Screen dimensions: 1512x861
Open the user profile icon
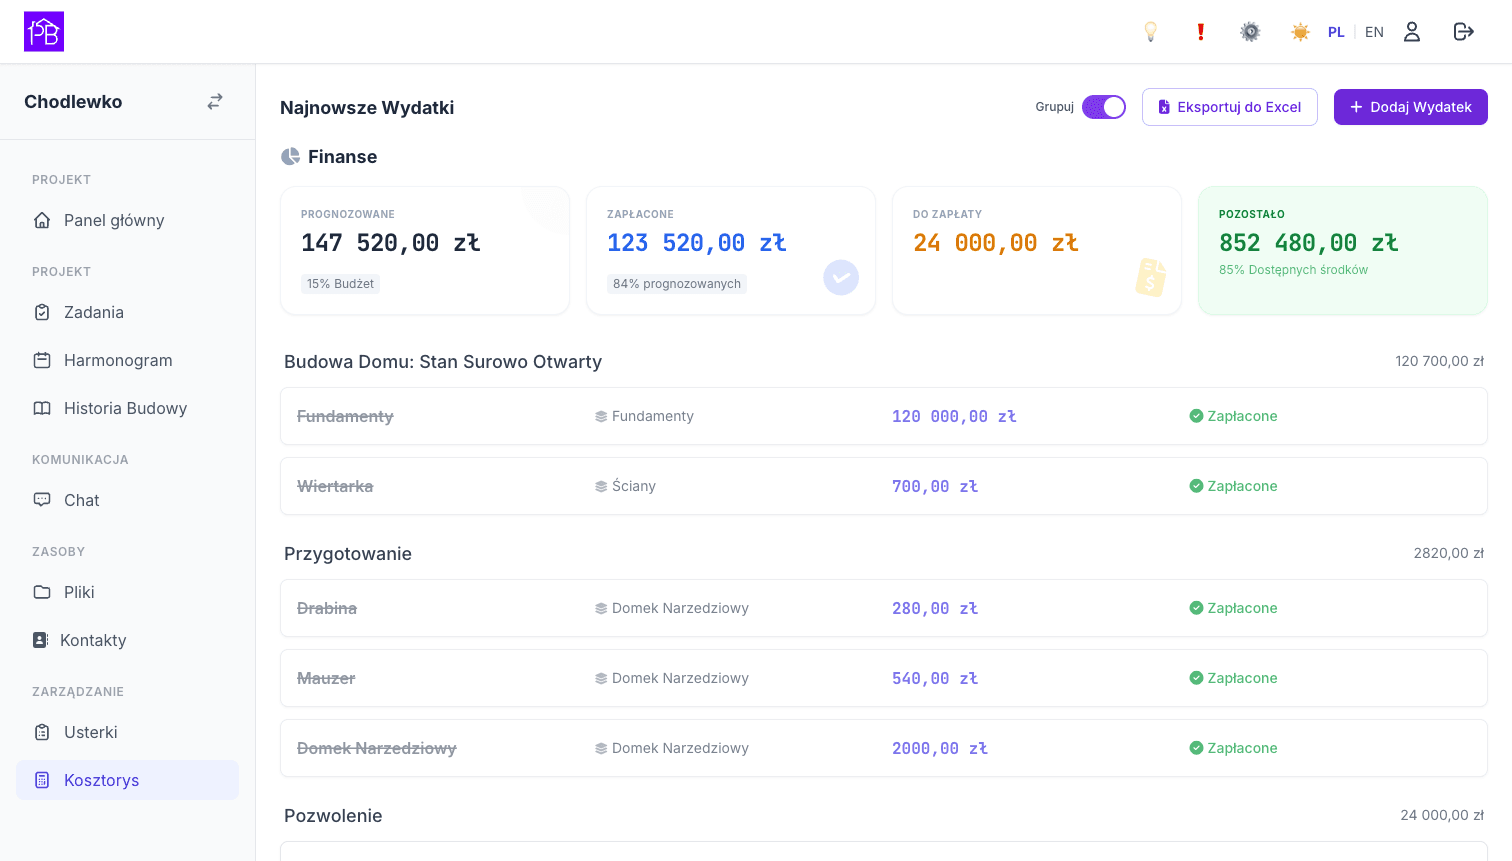click(1412, 32)
